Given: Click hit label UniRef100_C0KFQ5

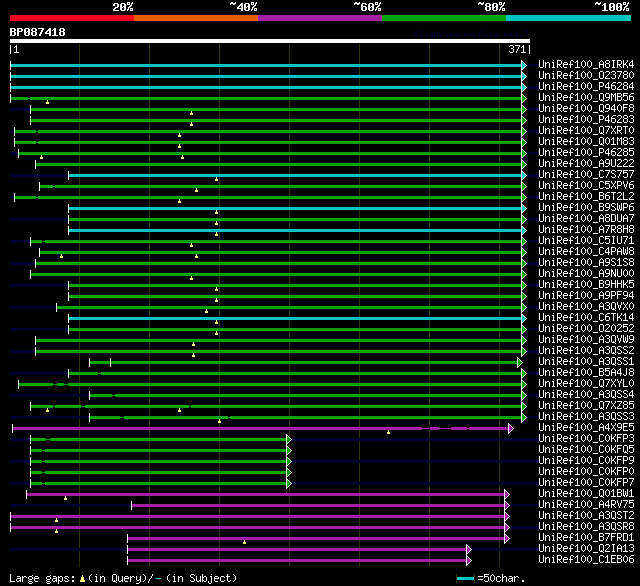Looking at the screenshot, I should pyautogui.click(x=586, y=450).
